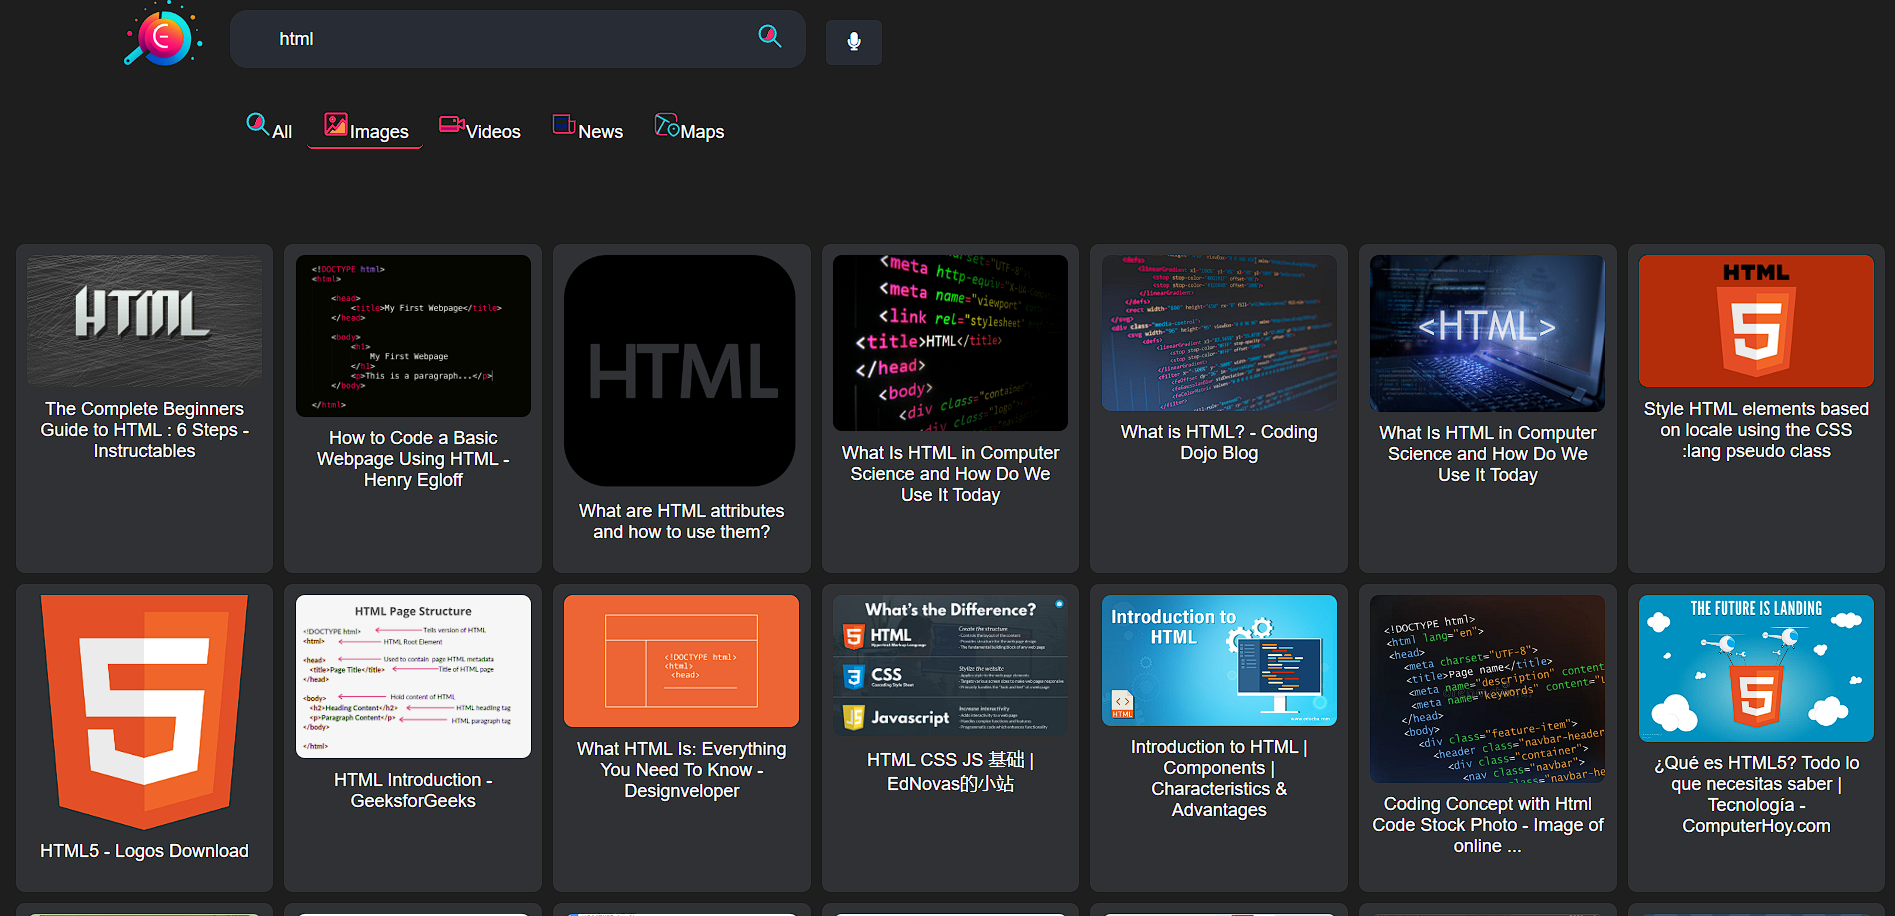This screenshot has height=916, width=1895.
Task: Open 'HTML Introduction - GeeksforGeeks' title
Action: (413, 790)
